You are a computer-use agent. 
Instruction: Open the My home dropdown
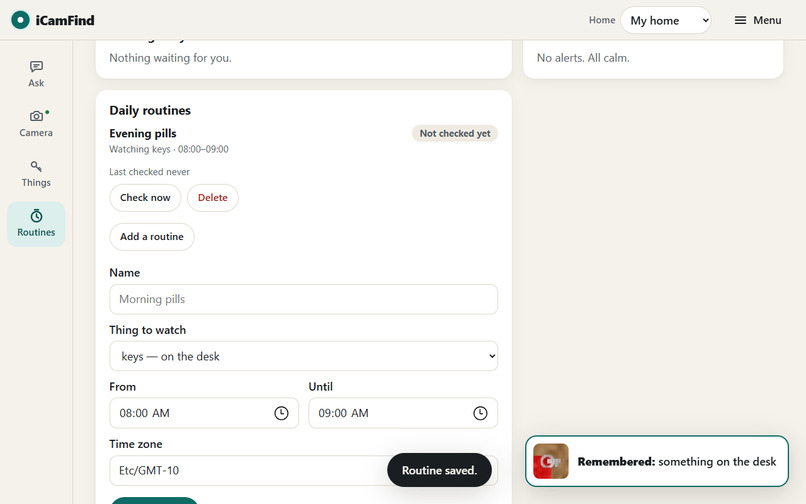(x=666, y=20)
